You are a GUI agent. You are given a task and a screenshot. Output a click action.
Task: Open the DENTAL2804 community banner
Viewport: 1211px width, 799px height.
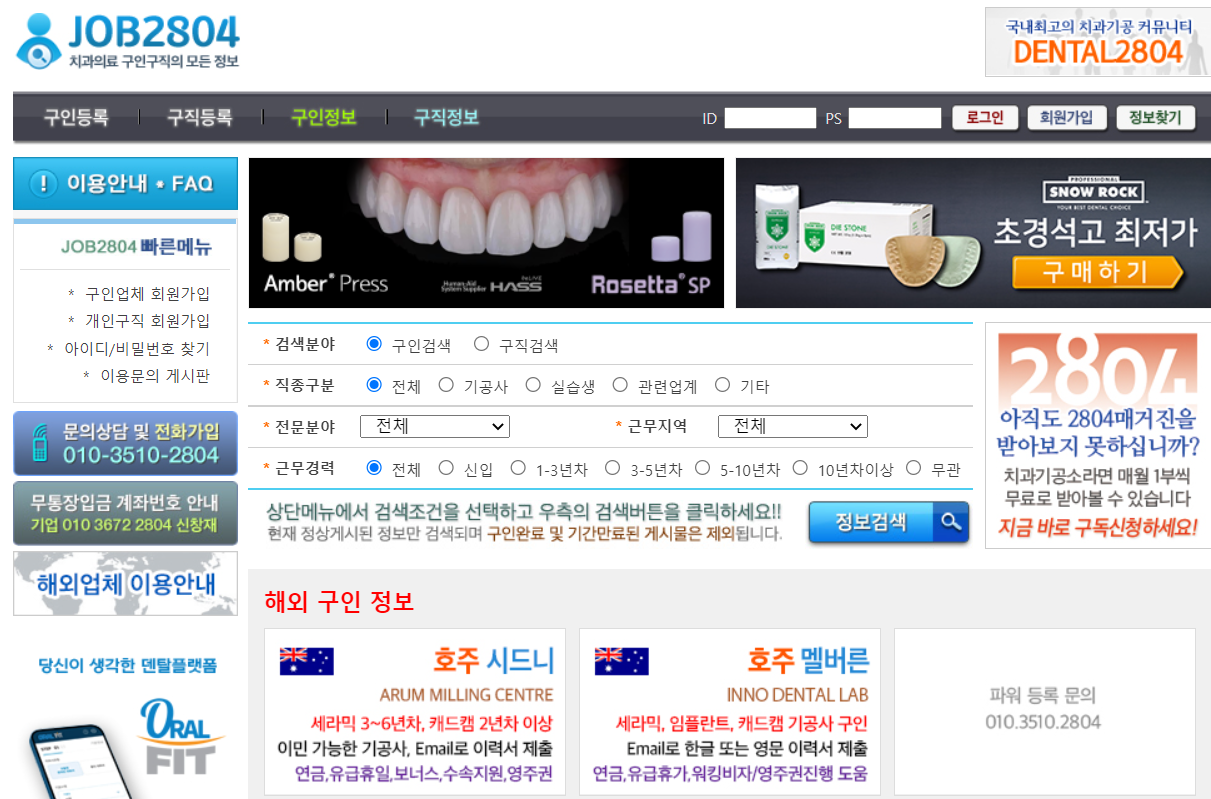[1097, 42]
